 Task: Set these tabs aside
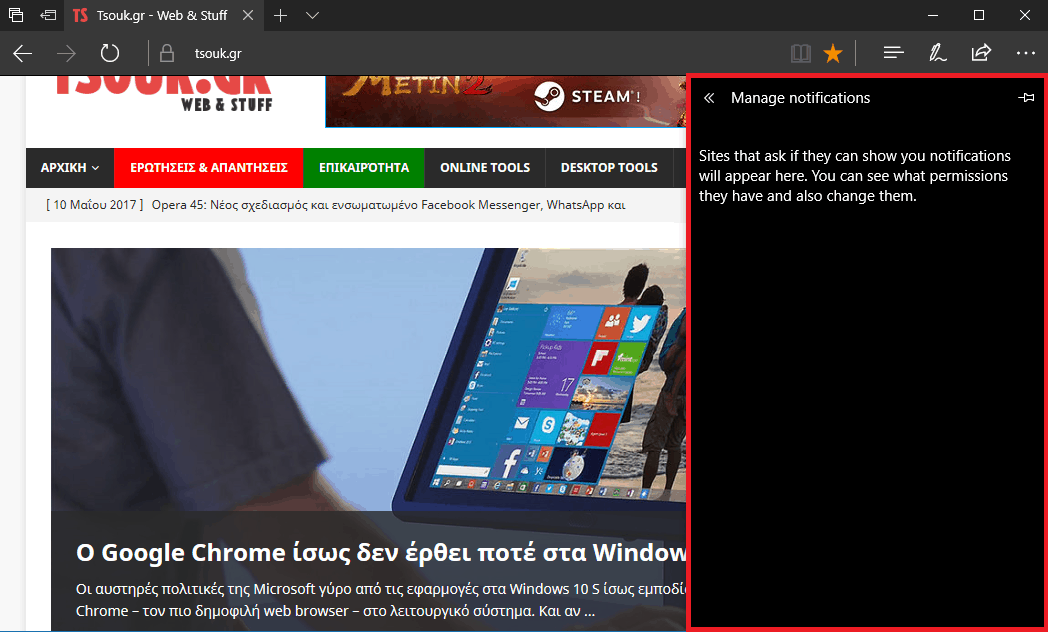[48, 16]
